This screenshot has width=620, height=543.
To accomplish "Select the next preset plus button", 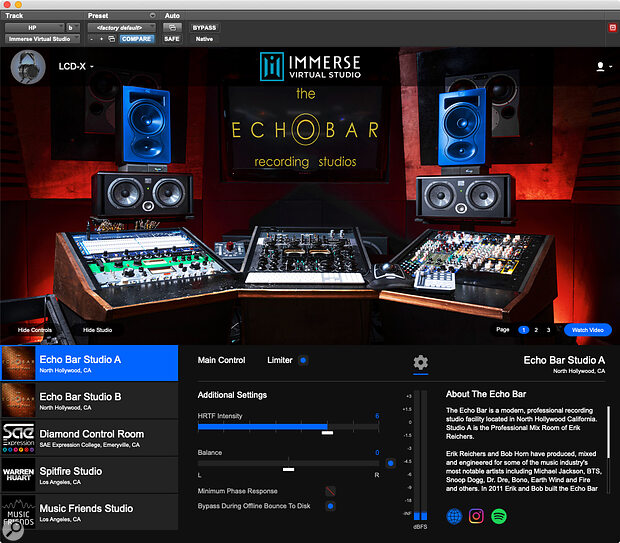I will 101,39.
